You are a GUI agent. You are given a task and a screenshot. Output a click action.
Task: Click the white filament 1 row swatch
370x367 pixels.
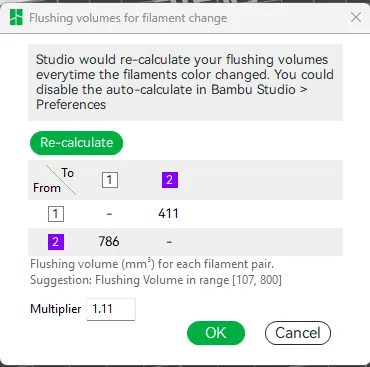tap(56, 213)
